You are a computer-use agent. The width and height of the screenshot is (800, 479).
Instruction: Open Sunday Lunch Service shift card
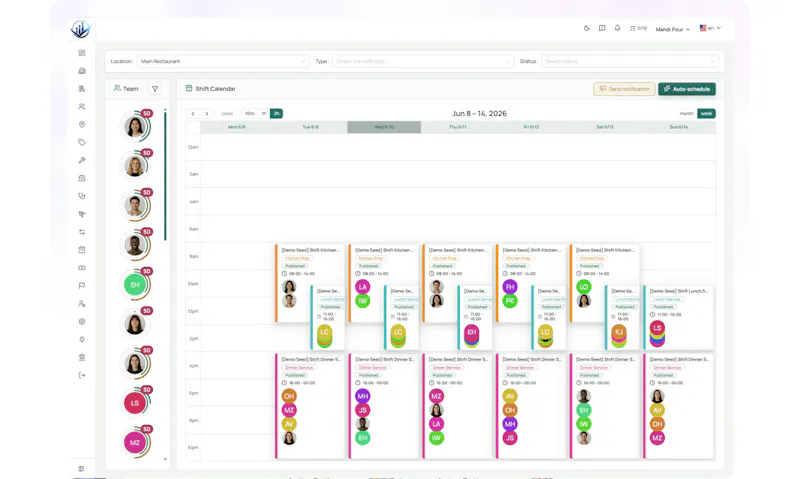(679, 317)
